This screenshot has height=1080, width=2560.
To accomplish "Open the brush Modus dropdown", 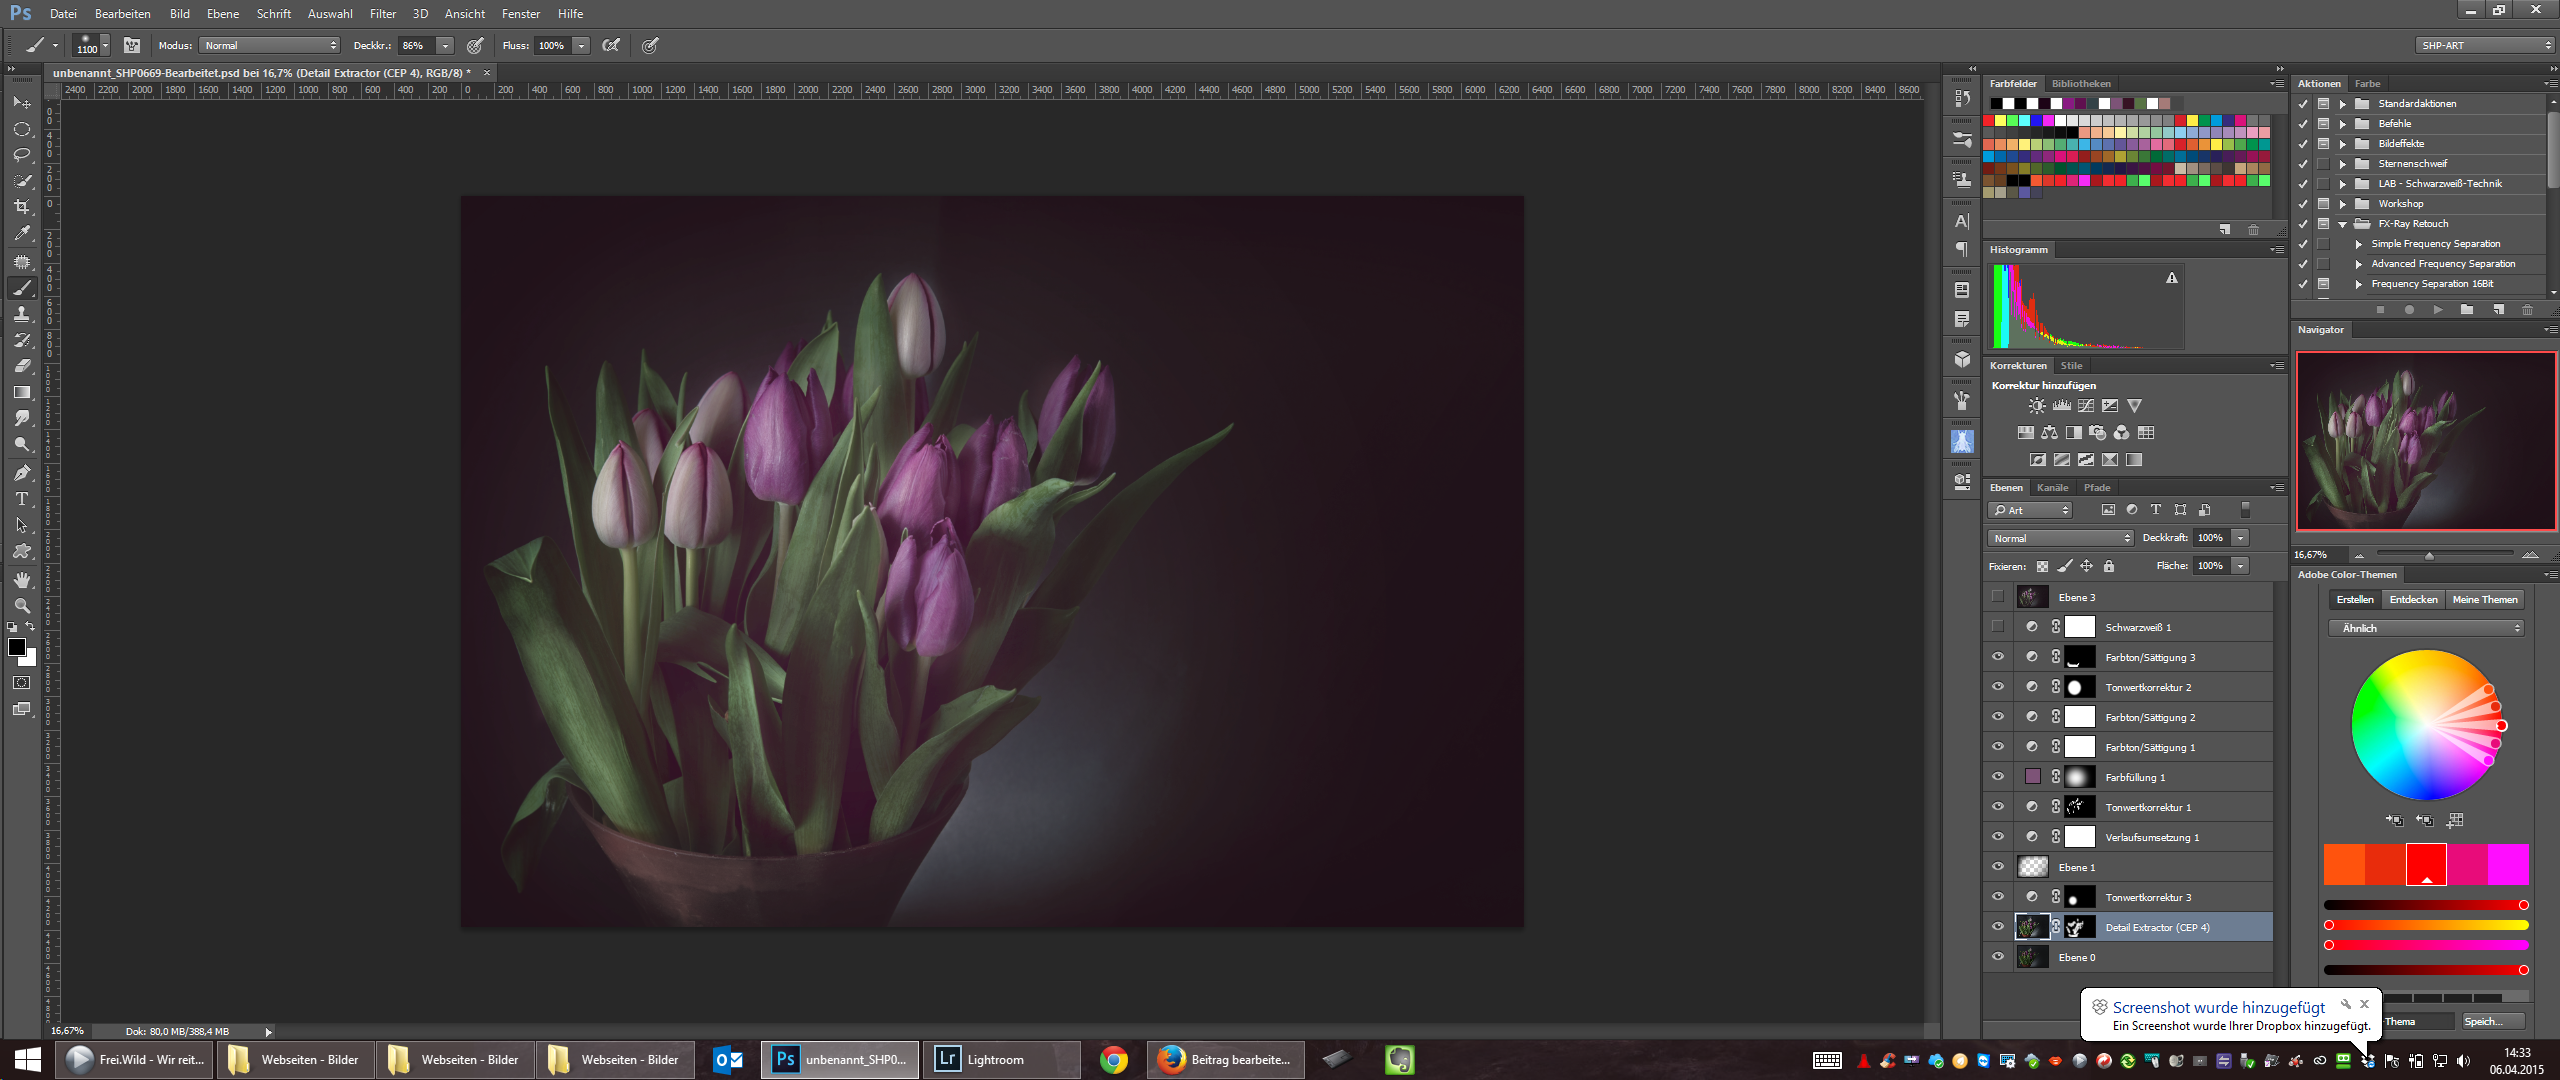I will click(x=270, y=45).
